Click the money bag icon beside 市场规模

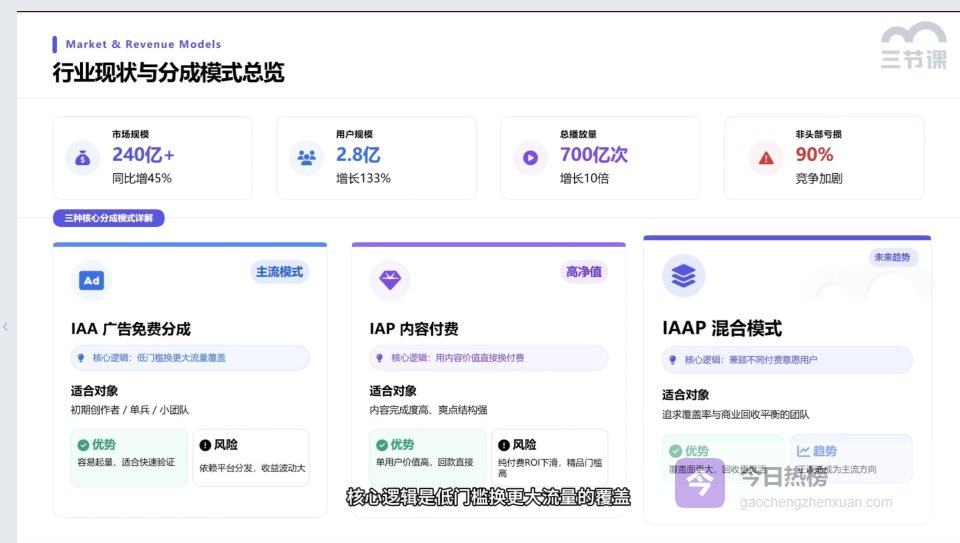[83, 158]
